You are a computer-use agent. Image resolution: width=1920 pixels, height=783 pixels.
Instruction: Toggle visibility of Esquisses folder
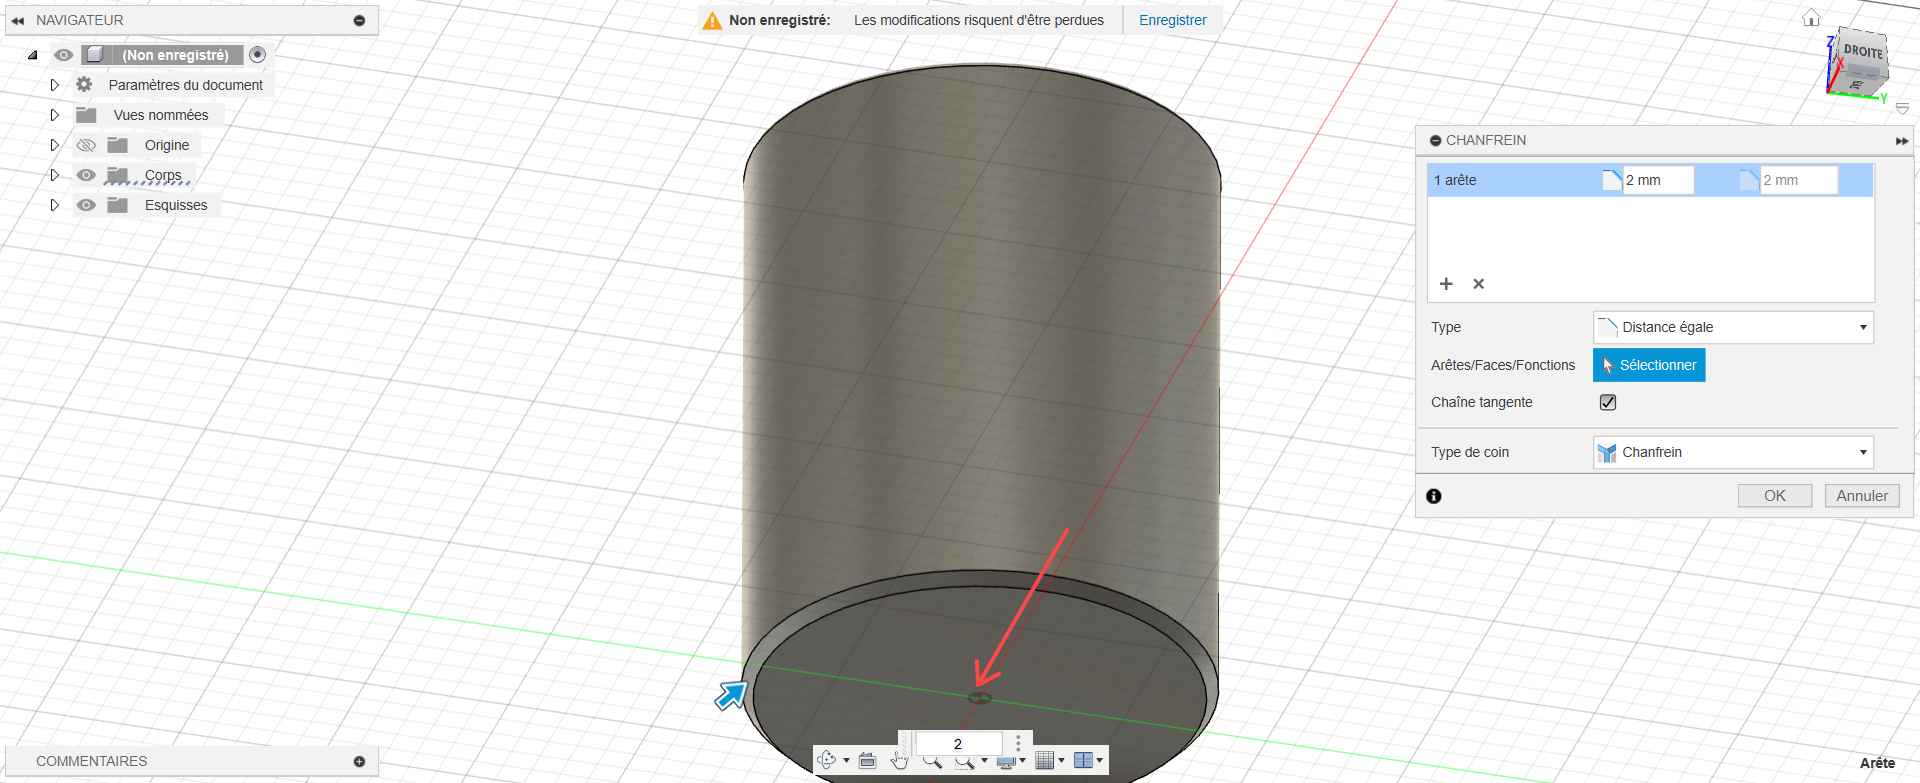pyautogui.click(x=87, y=205)
